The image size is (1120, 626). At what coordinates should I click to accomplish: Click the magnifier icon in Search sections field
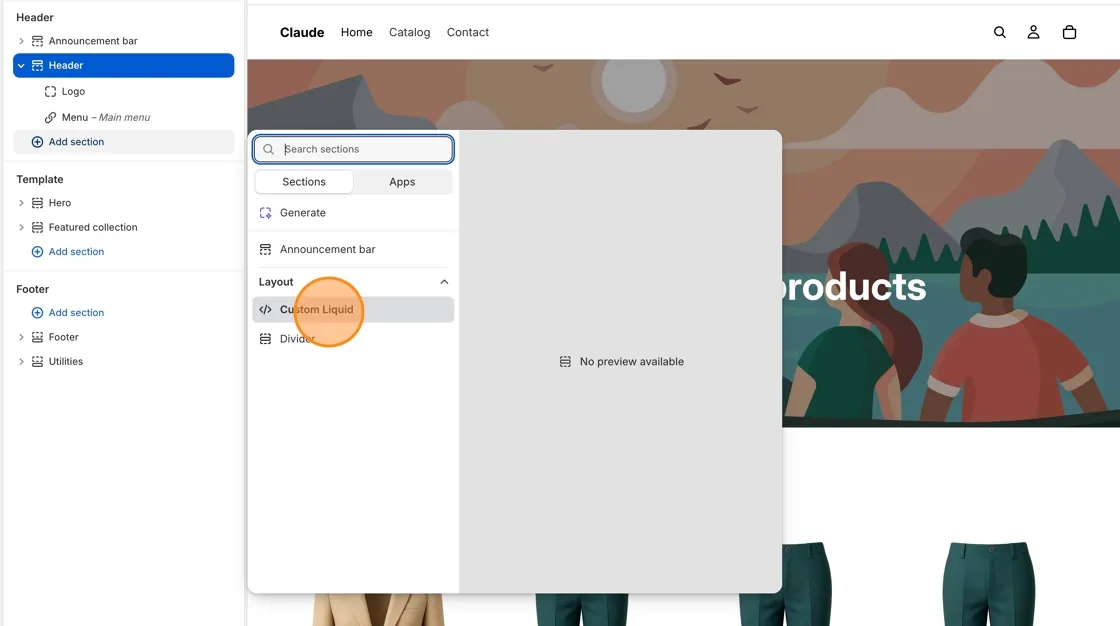(x=269, y=149)
